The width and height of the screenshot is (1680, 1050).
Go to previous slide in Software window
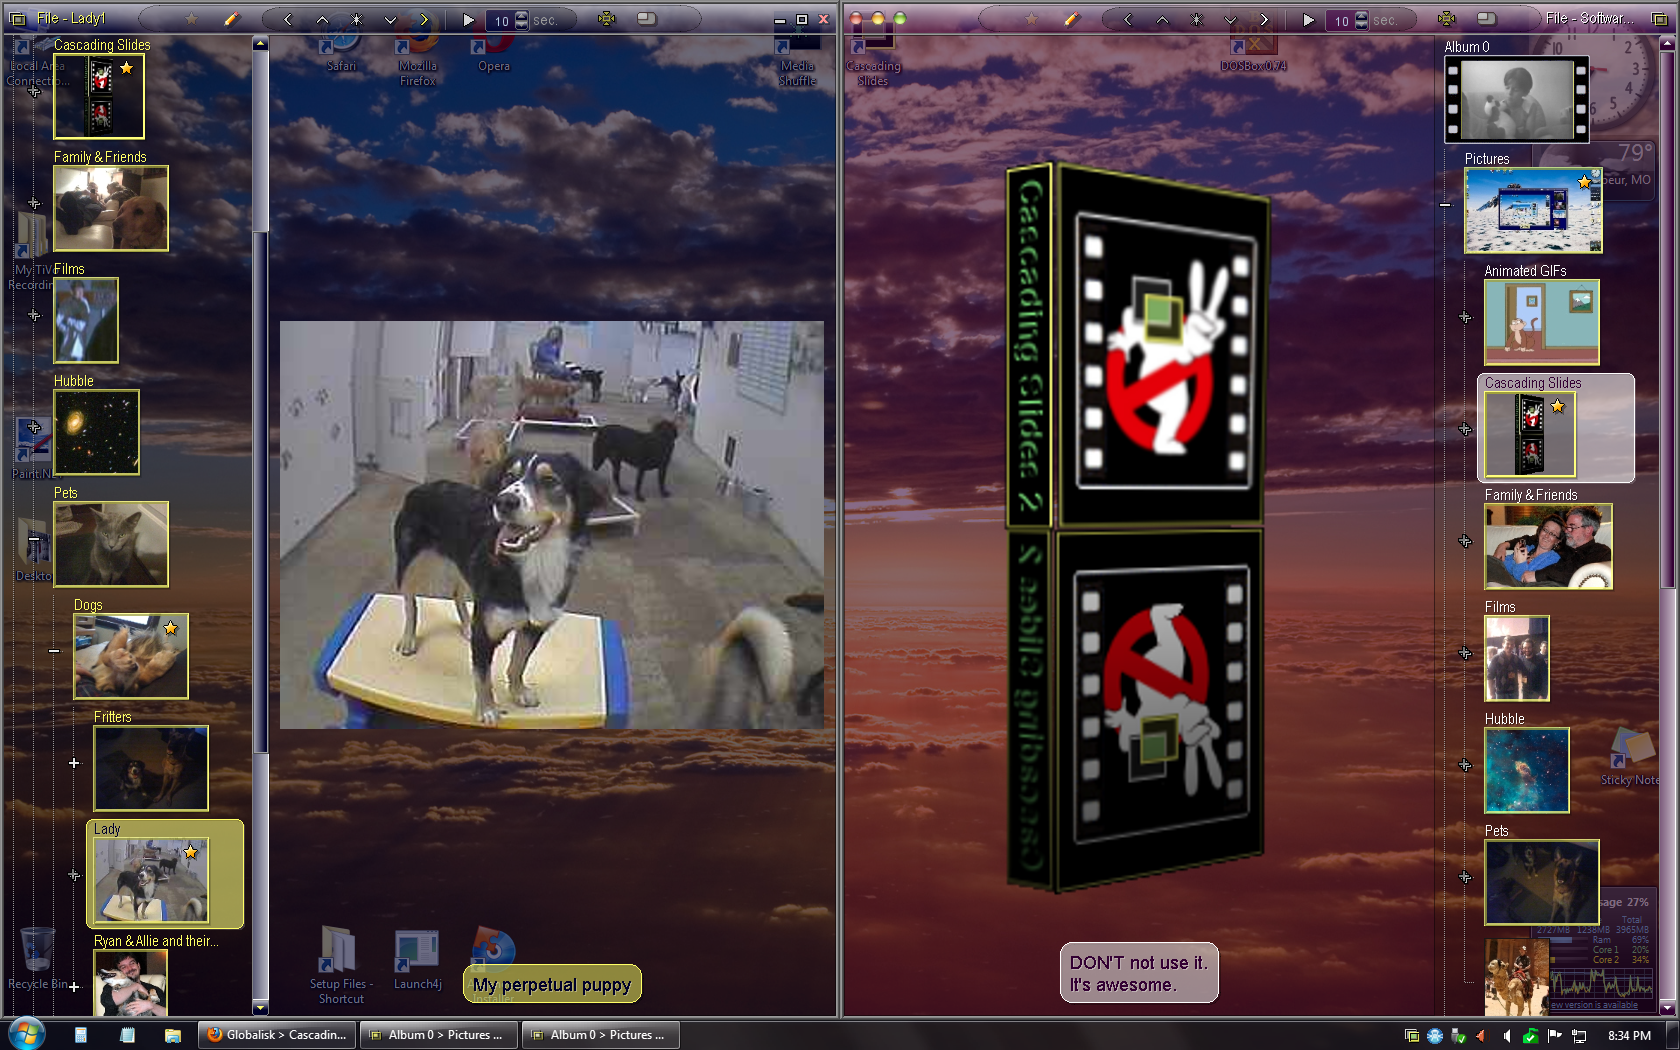(1128, 19)
